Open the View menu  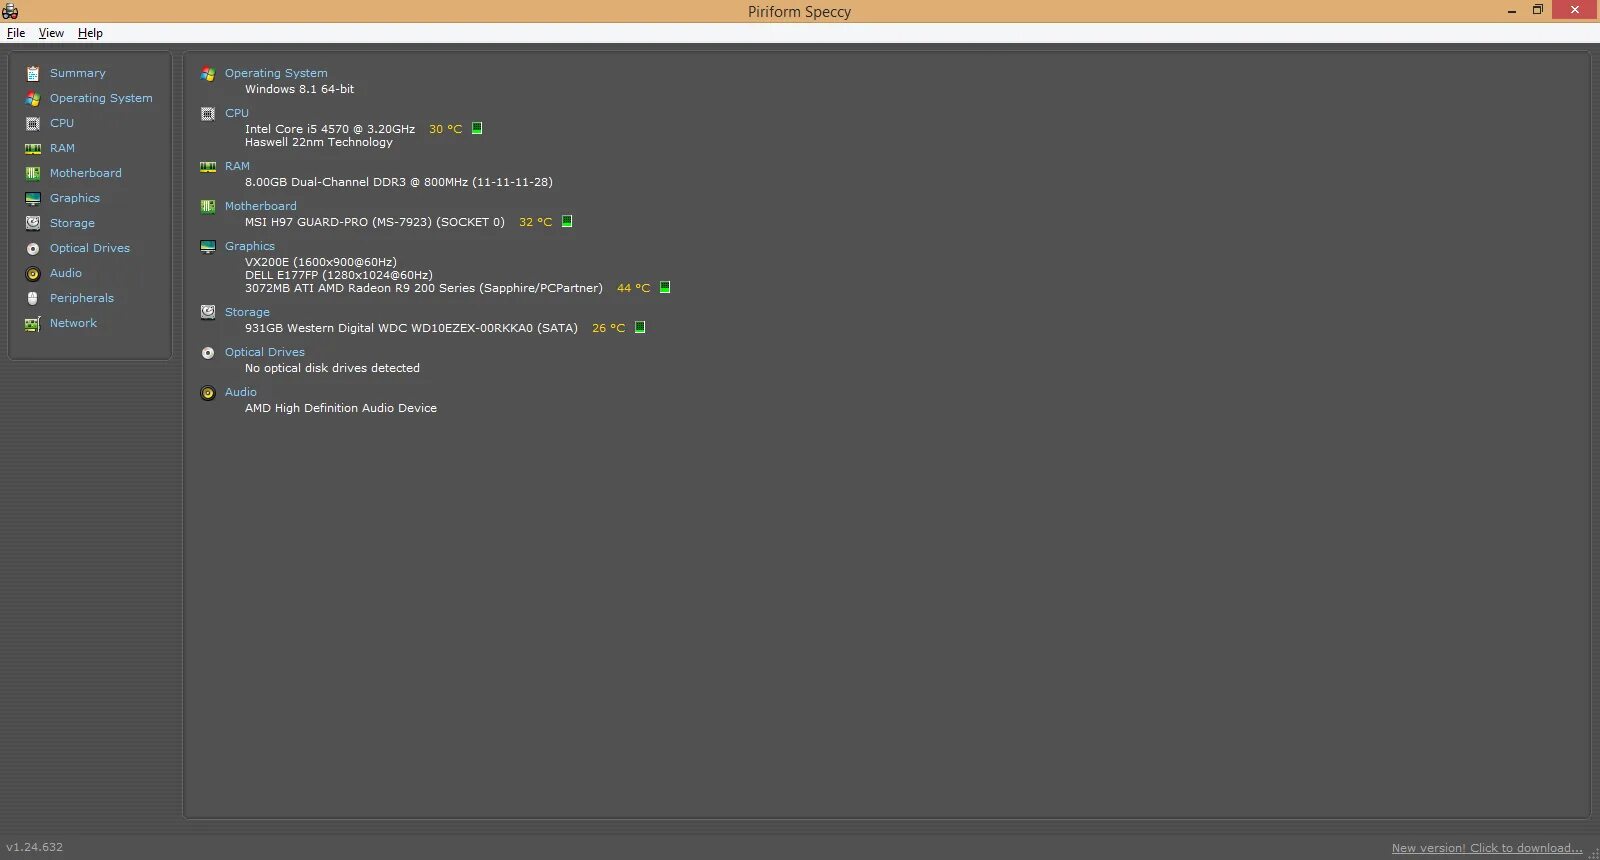(51, 33)
